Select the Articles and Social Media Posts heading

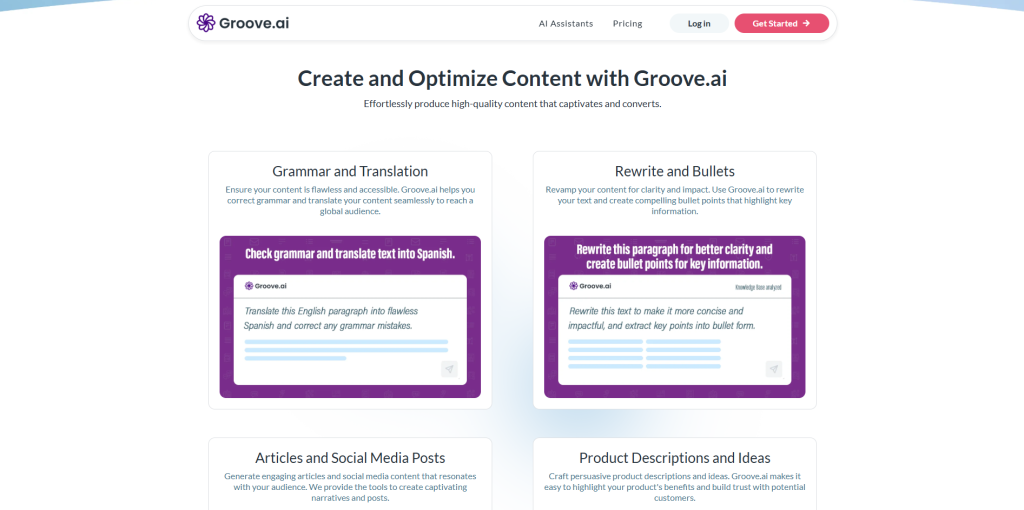click(x=350, y=458)
